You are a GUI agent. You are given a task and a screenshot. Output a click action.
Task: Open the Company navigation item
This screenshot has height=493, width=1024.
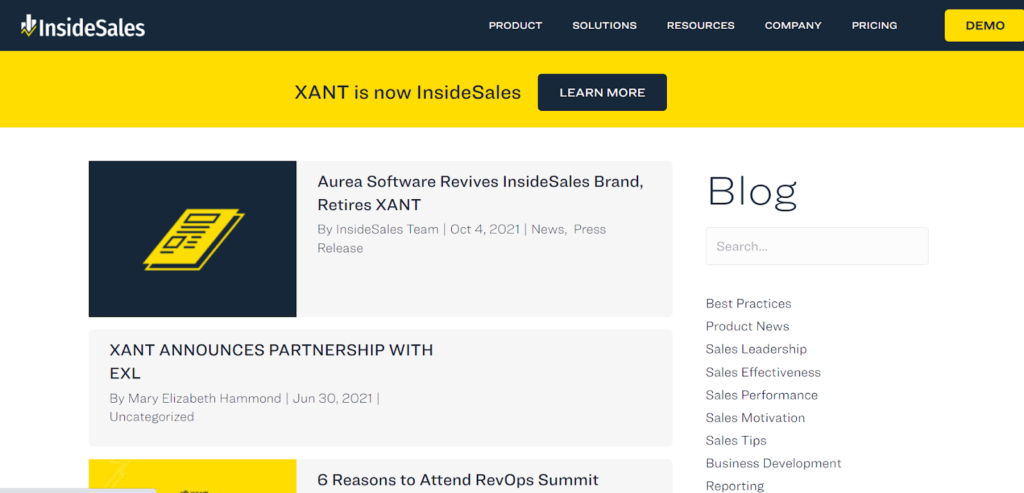tap(793, 26)
